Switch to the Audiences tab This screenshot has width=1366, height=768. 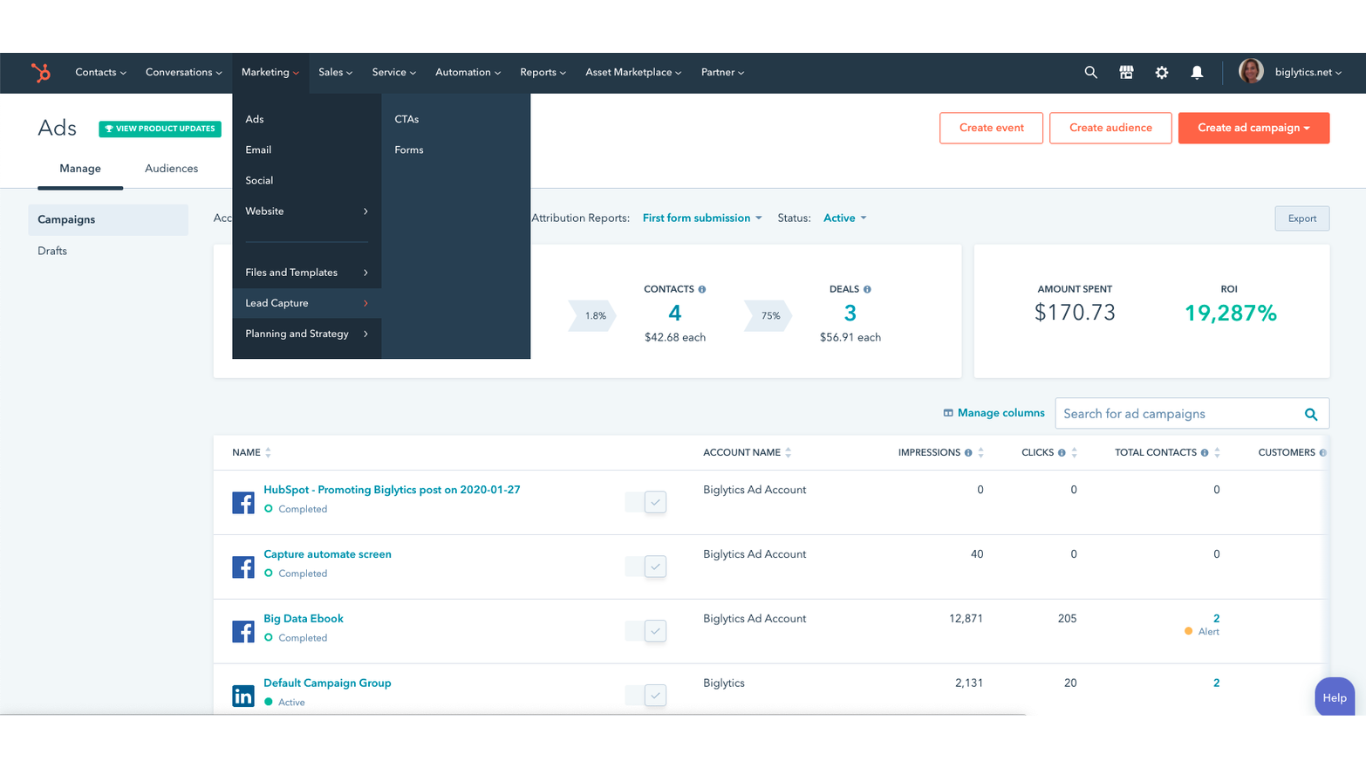click(x=171, y=168)
